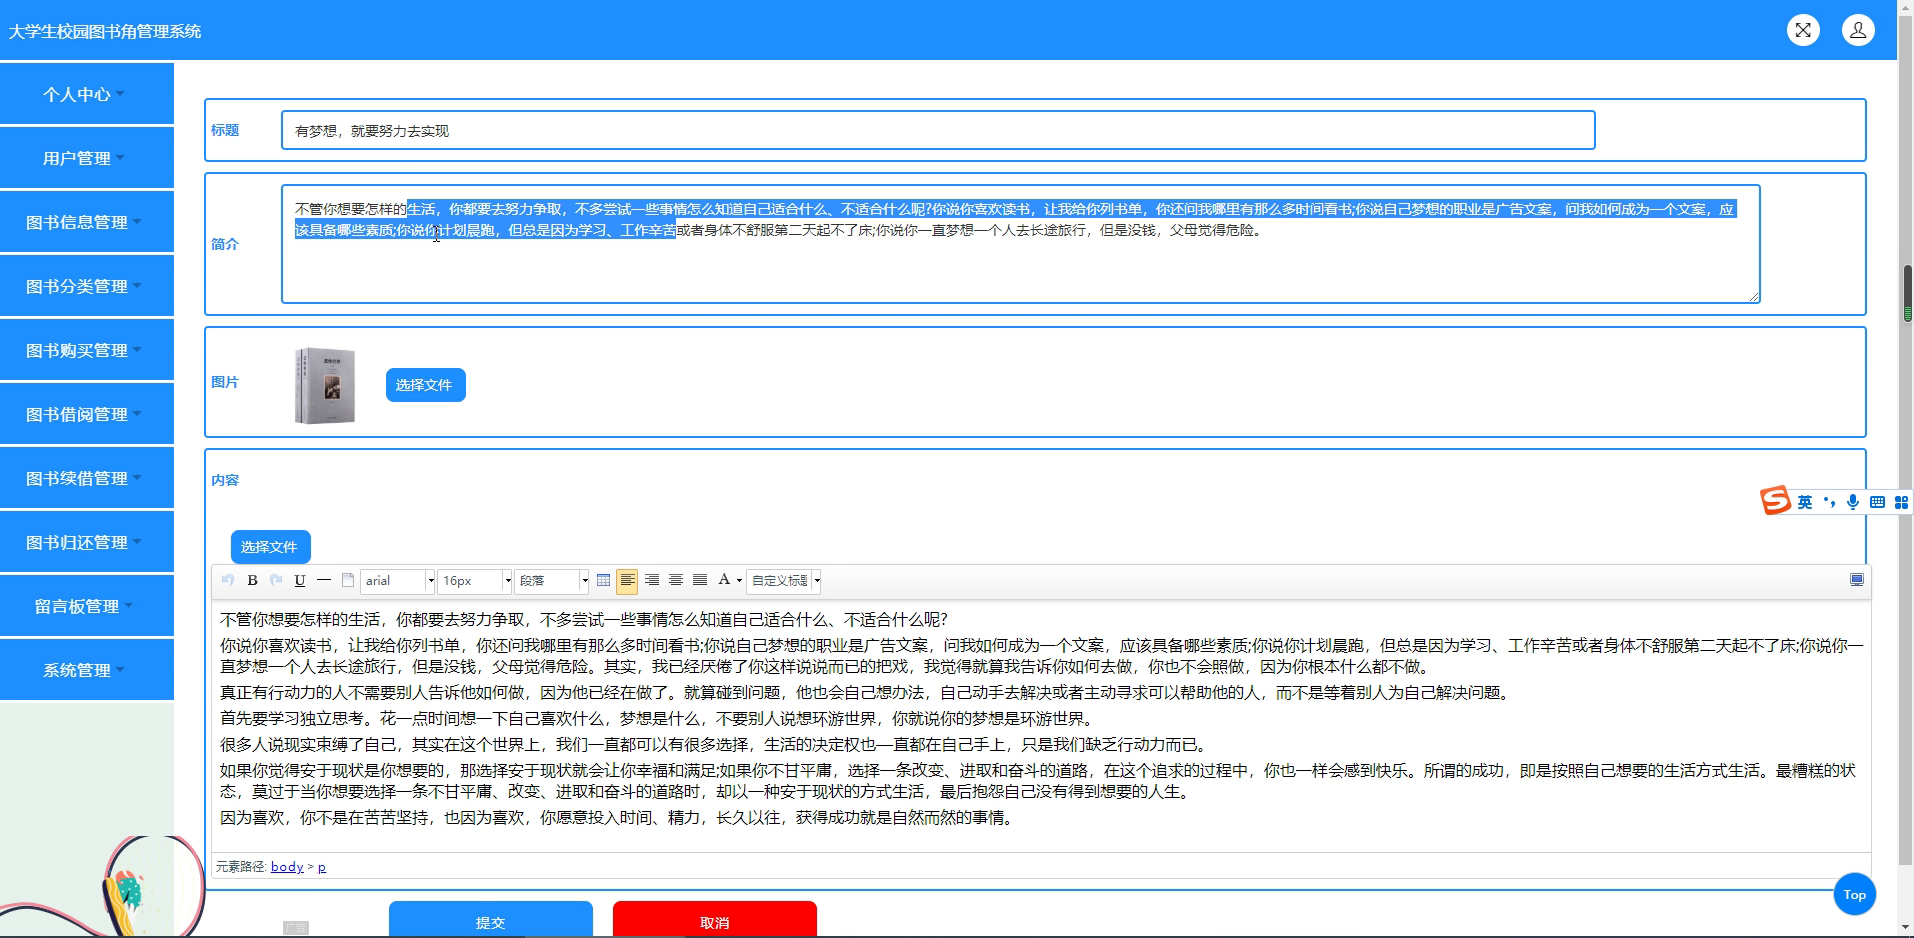Click editor paragraph starting 很多人说现实束缚了自己
This screenshot has height=938, width=1914.
[x=716, y=745]
